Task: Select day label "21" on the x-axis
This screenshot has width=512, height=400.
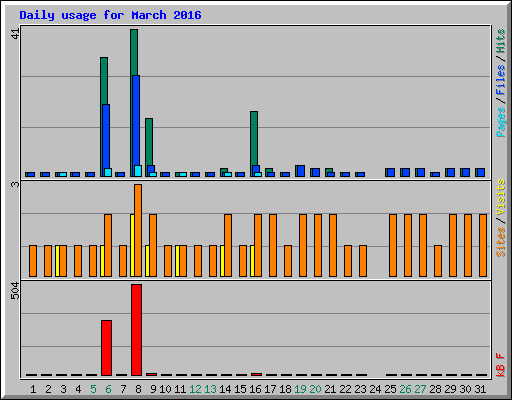Action: pos(330,389)
